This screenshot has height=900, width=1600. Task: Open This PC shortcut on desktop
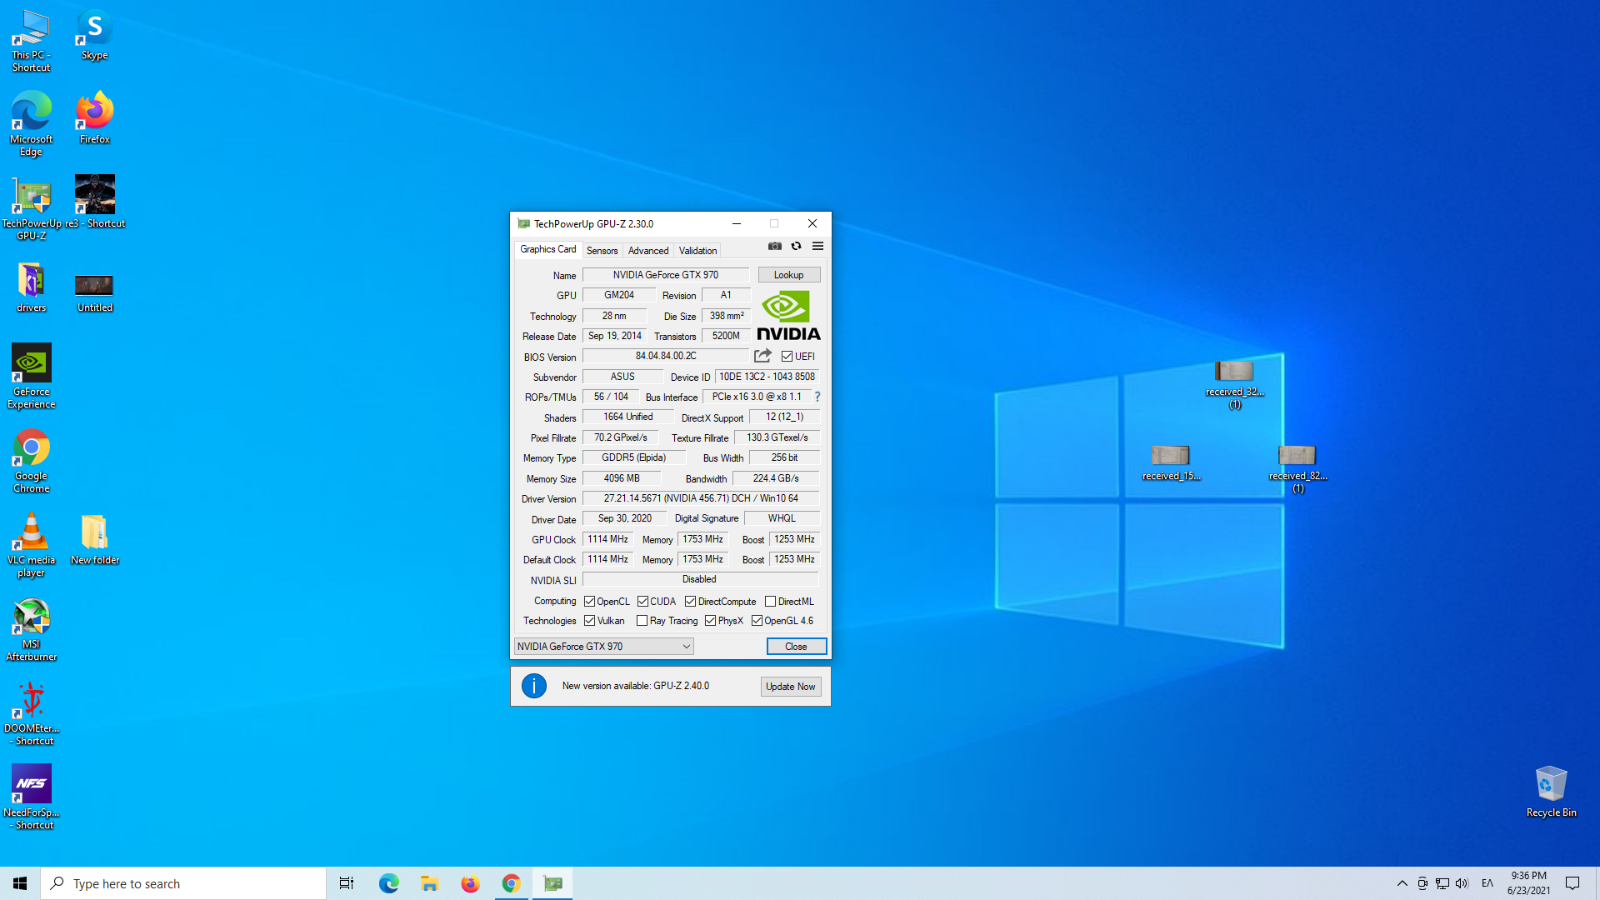pos(31,41)
